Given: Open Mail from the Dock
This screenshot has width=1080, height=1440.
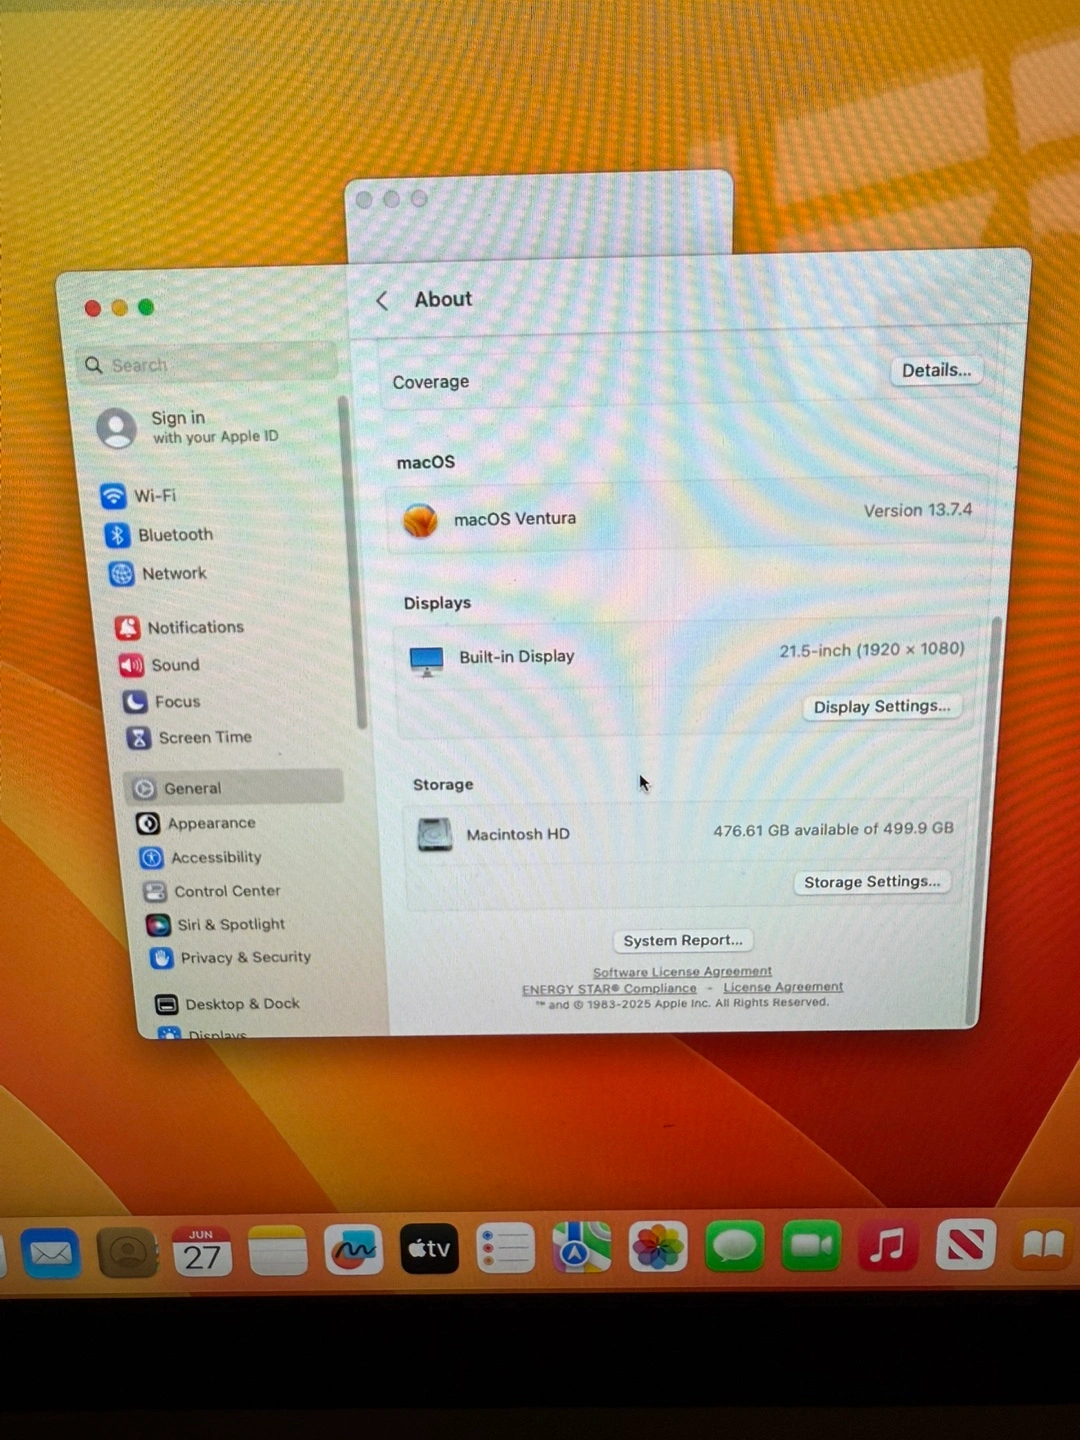Looking at the screenshot, I should 51,1252.
